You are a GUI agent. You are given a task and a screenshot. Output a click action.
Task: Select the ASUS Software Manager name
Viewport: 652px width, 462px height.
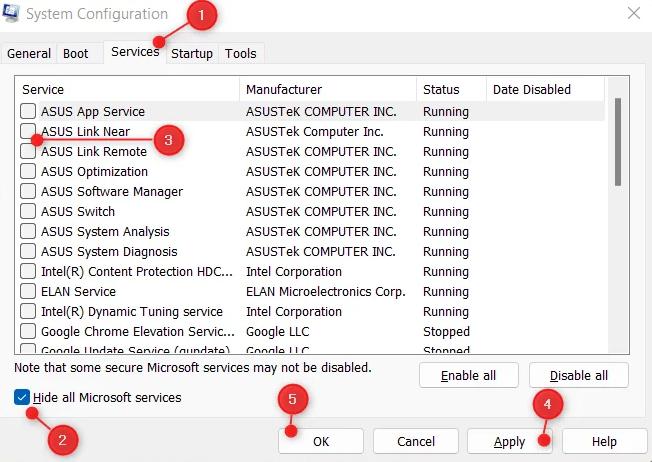point(112,191)
